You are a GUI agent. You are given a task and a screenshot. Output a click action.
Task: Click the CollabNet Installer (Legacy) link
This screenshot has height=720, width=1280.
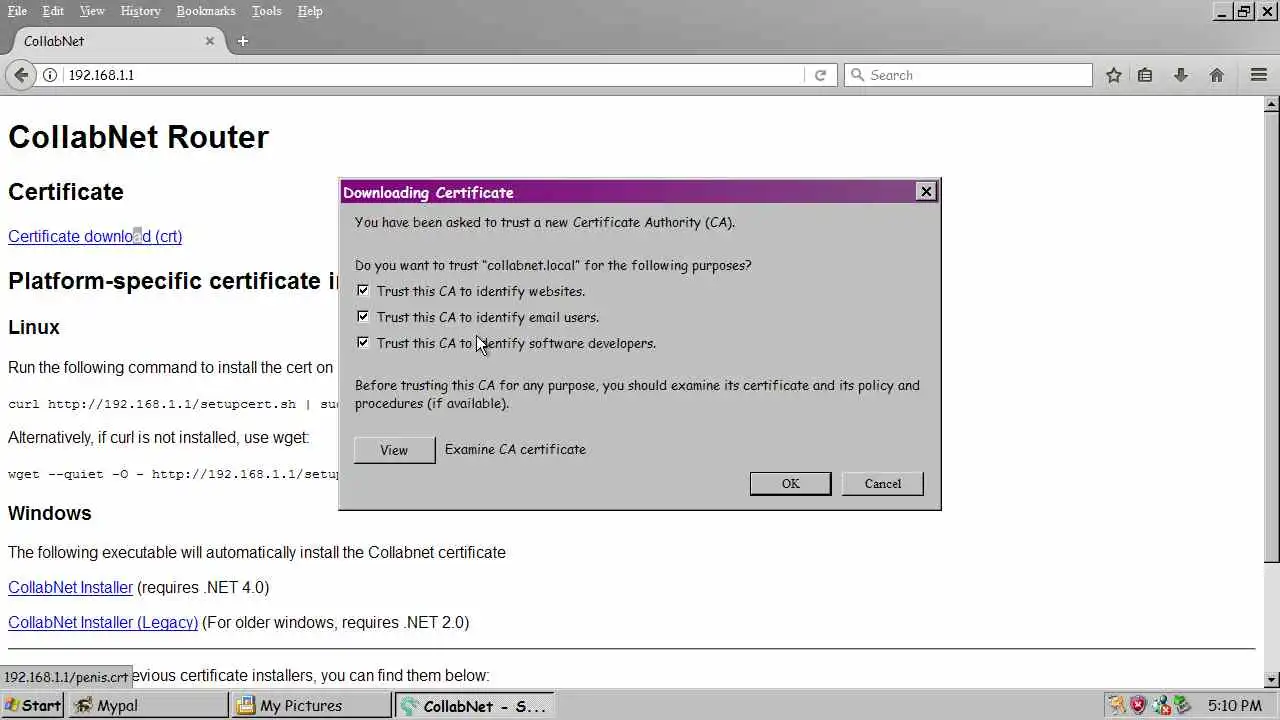(103, 622)
